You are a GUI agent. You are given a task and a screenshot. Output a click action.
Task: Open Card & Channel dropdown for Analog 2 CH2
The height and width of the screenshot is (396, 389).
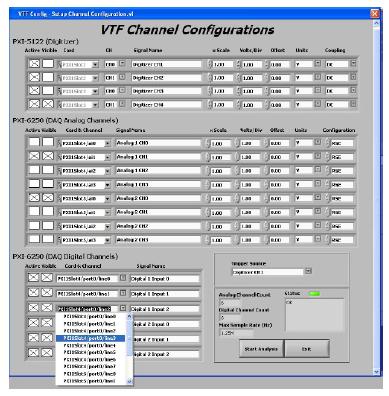coord(107,227)
